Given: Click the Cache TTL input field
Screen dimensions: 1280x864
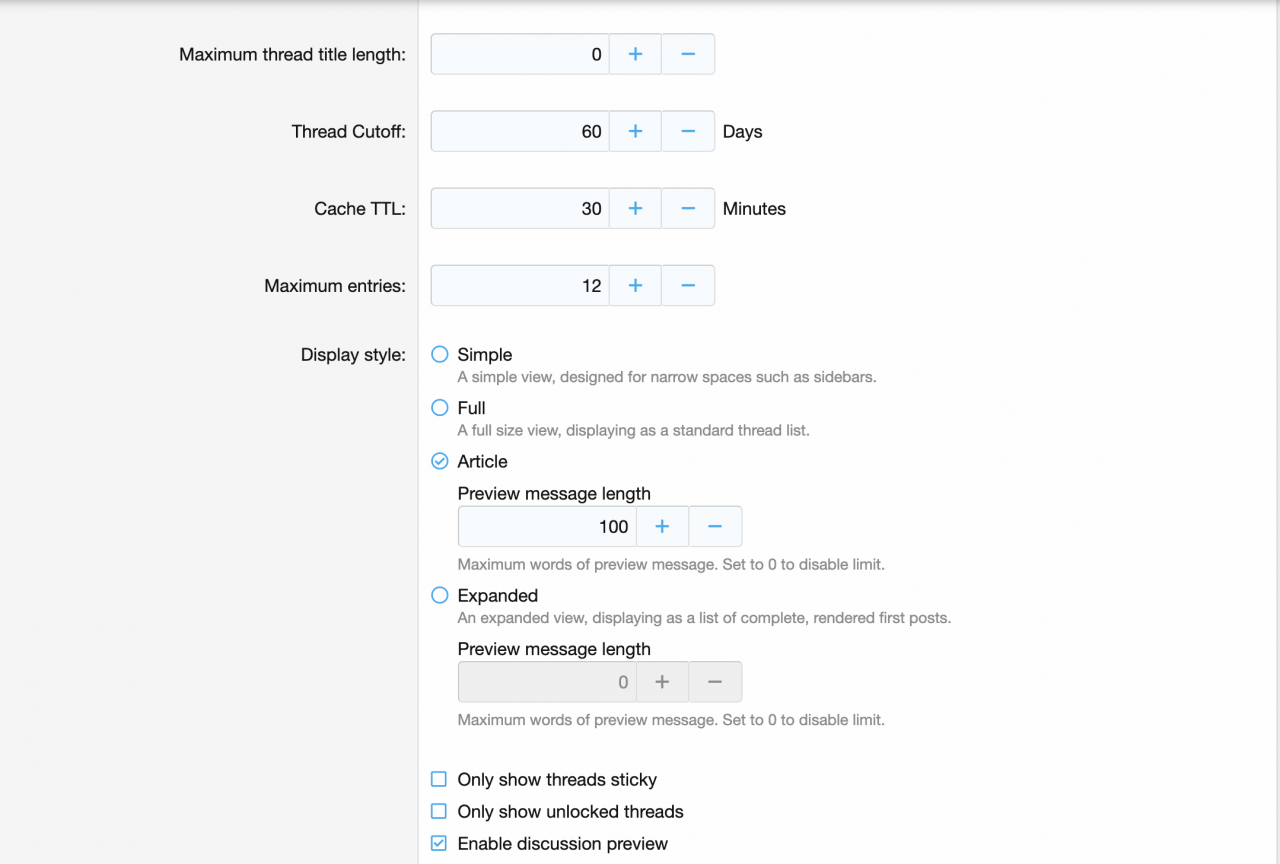Looking at the screenshot, I should click(520, 208).
